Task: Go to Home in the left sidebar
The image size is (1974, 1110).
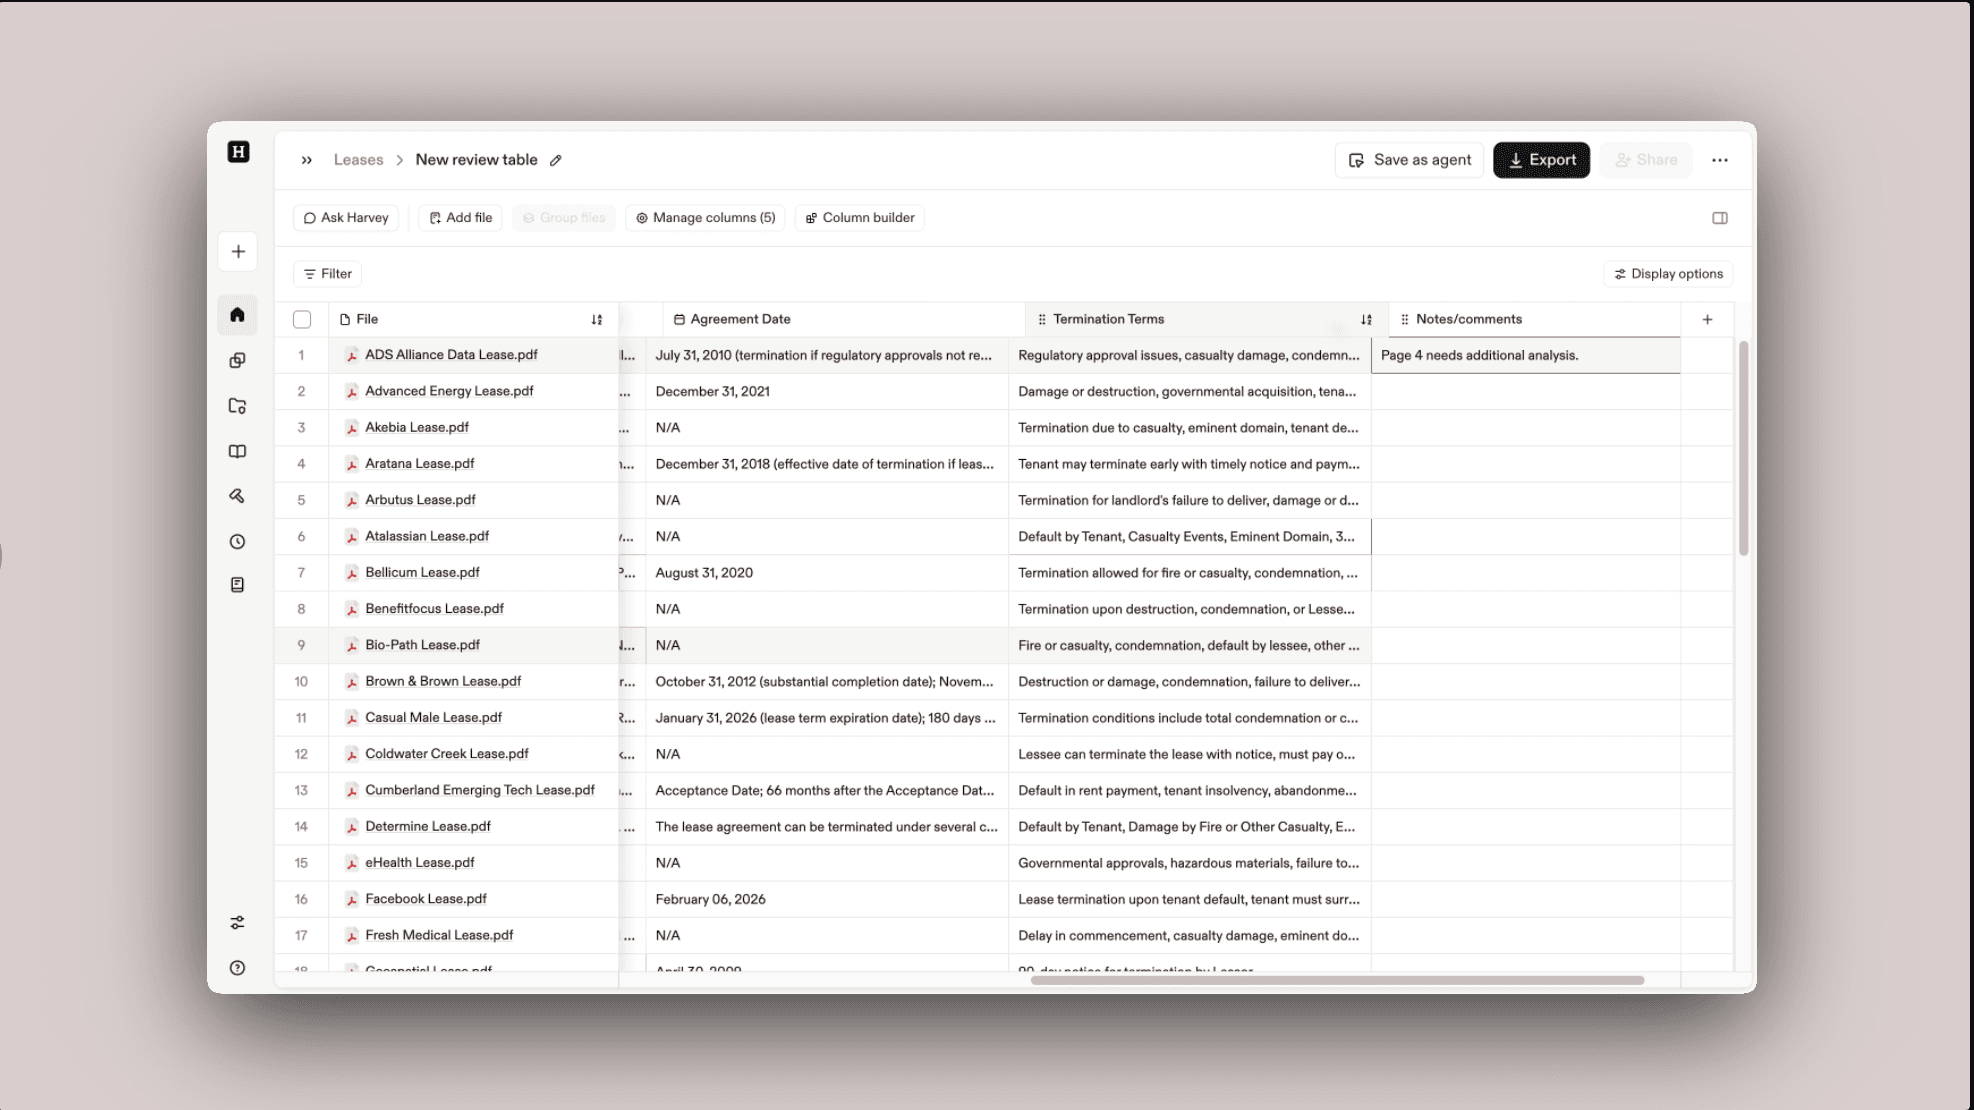Action: [237, 315]
